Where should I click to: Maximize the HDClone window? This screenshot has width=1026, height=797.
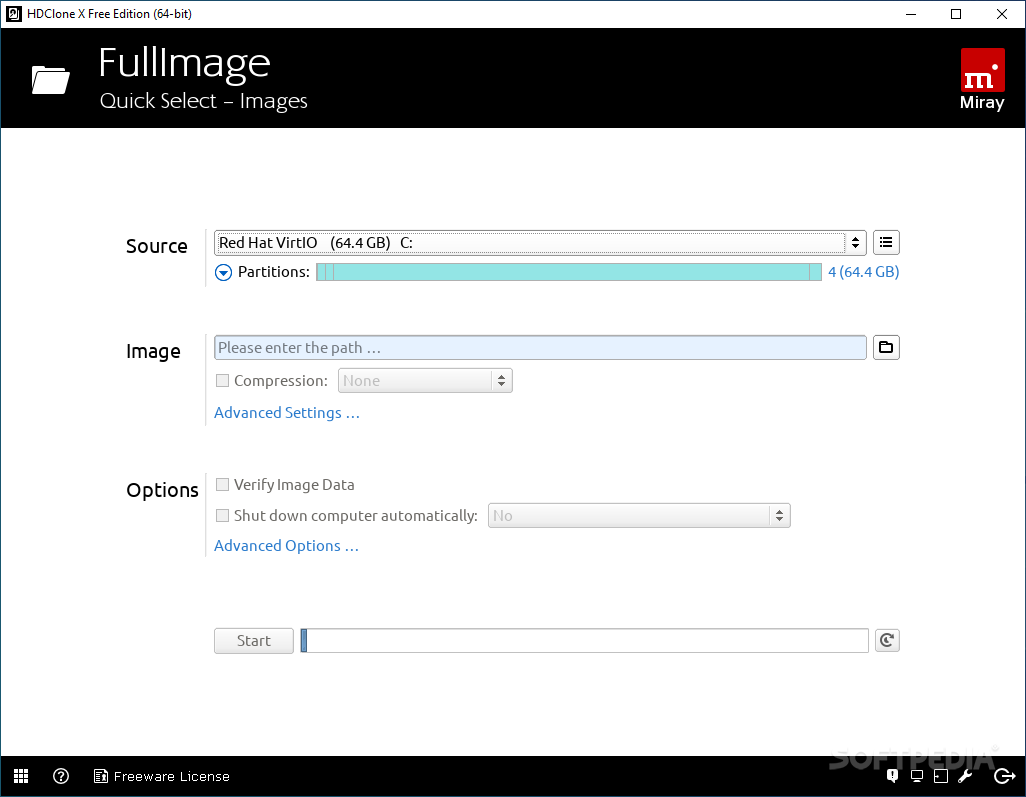pyautogui.click(x=956, y=14)
